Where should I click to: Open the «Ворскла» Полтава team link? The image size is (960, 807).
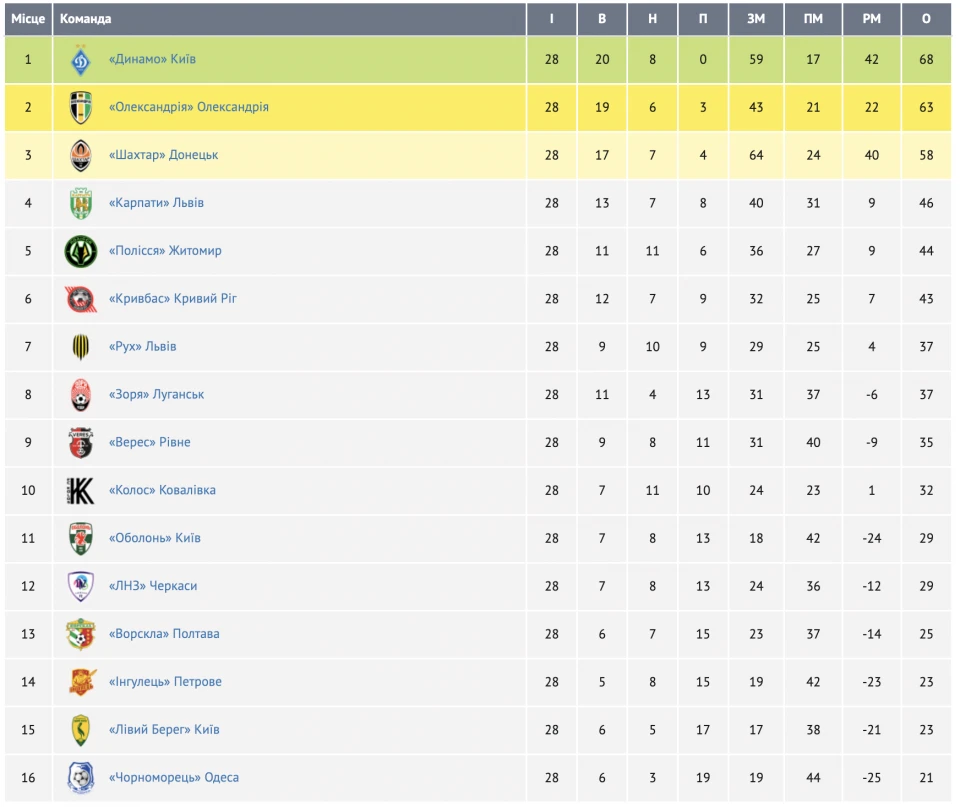[x=164, y=634]
